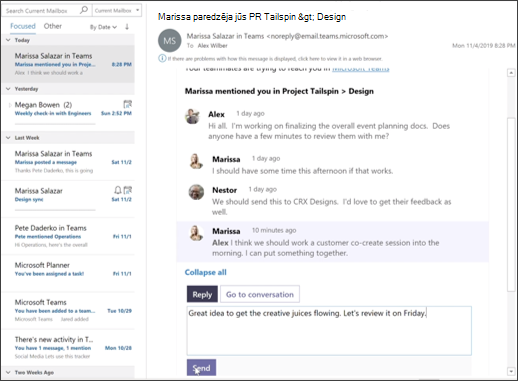Click the MS sender avatar circle
This screenshot has width=518, height=381.
click(169, 41)
